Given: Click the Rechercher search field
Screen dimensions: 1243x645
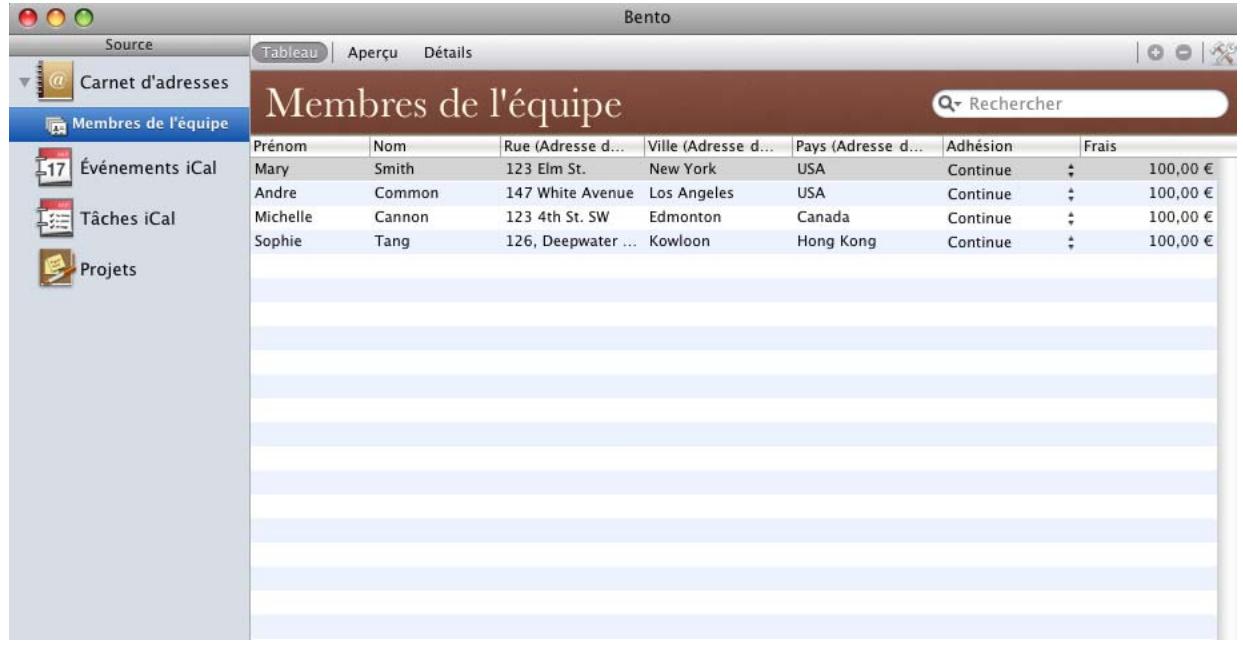Looking at the screenshot, I should point(1080,103).
